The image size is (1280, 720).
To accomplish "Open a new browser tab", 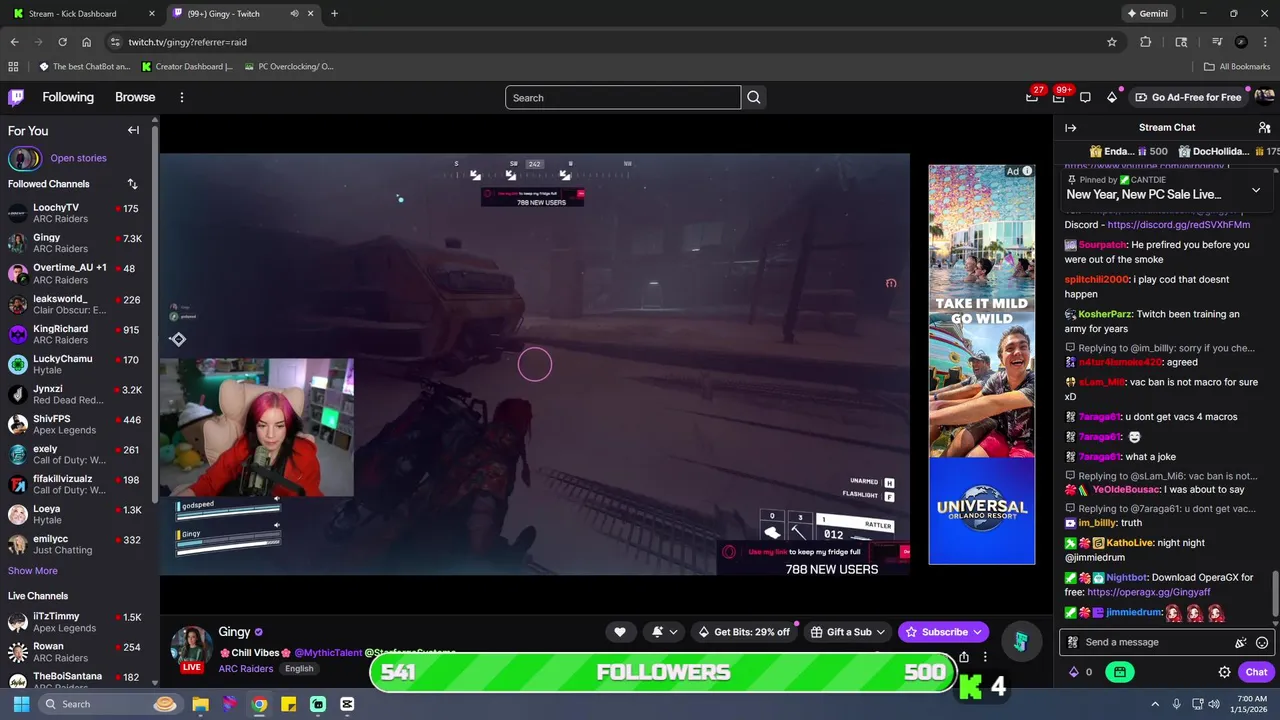I will click(x=334, y=14).
